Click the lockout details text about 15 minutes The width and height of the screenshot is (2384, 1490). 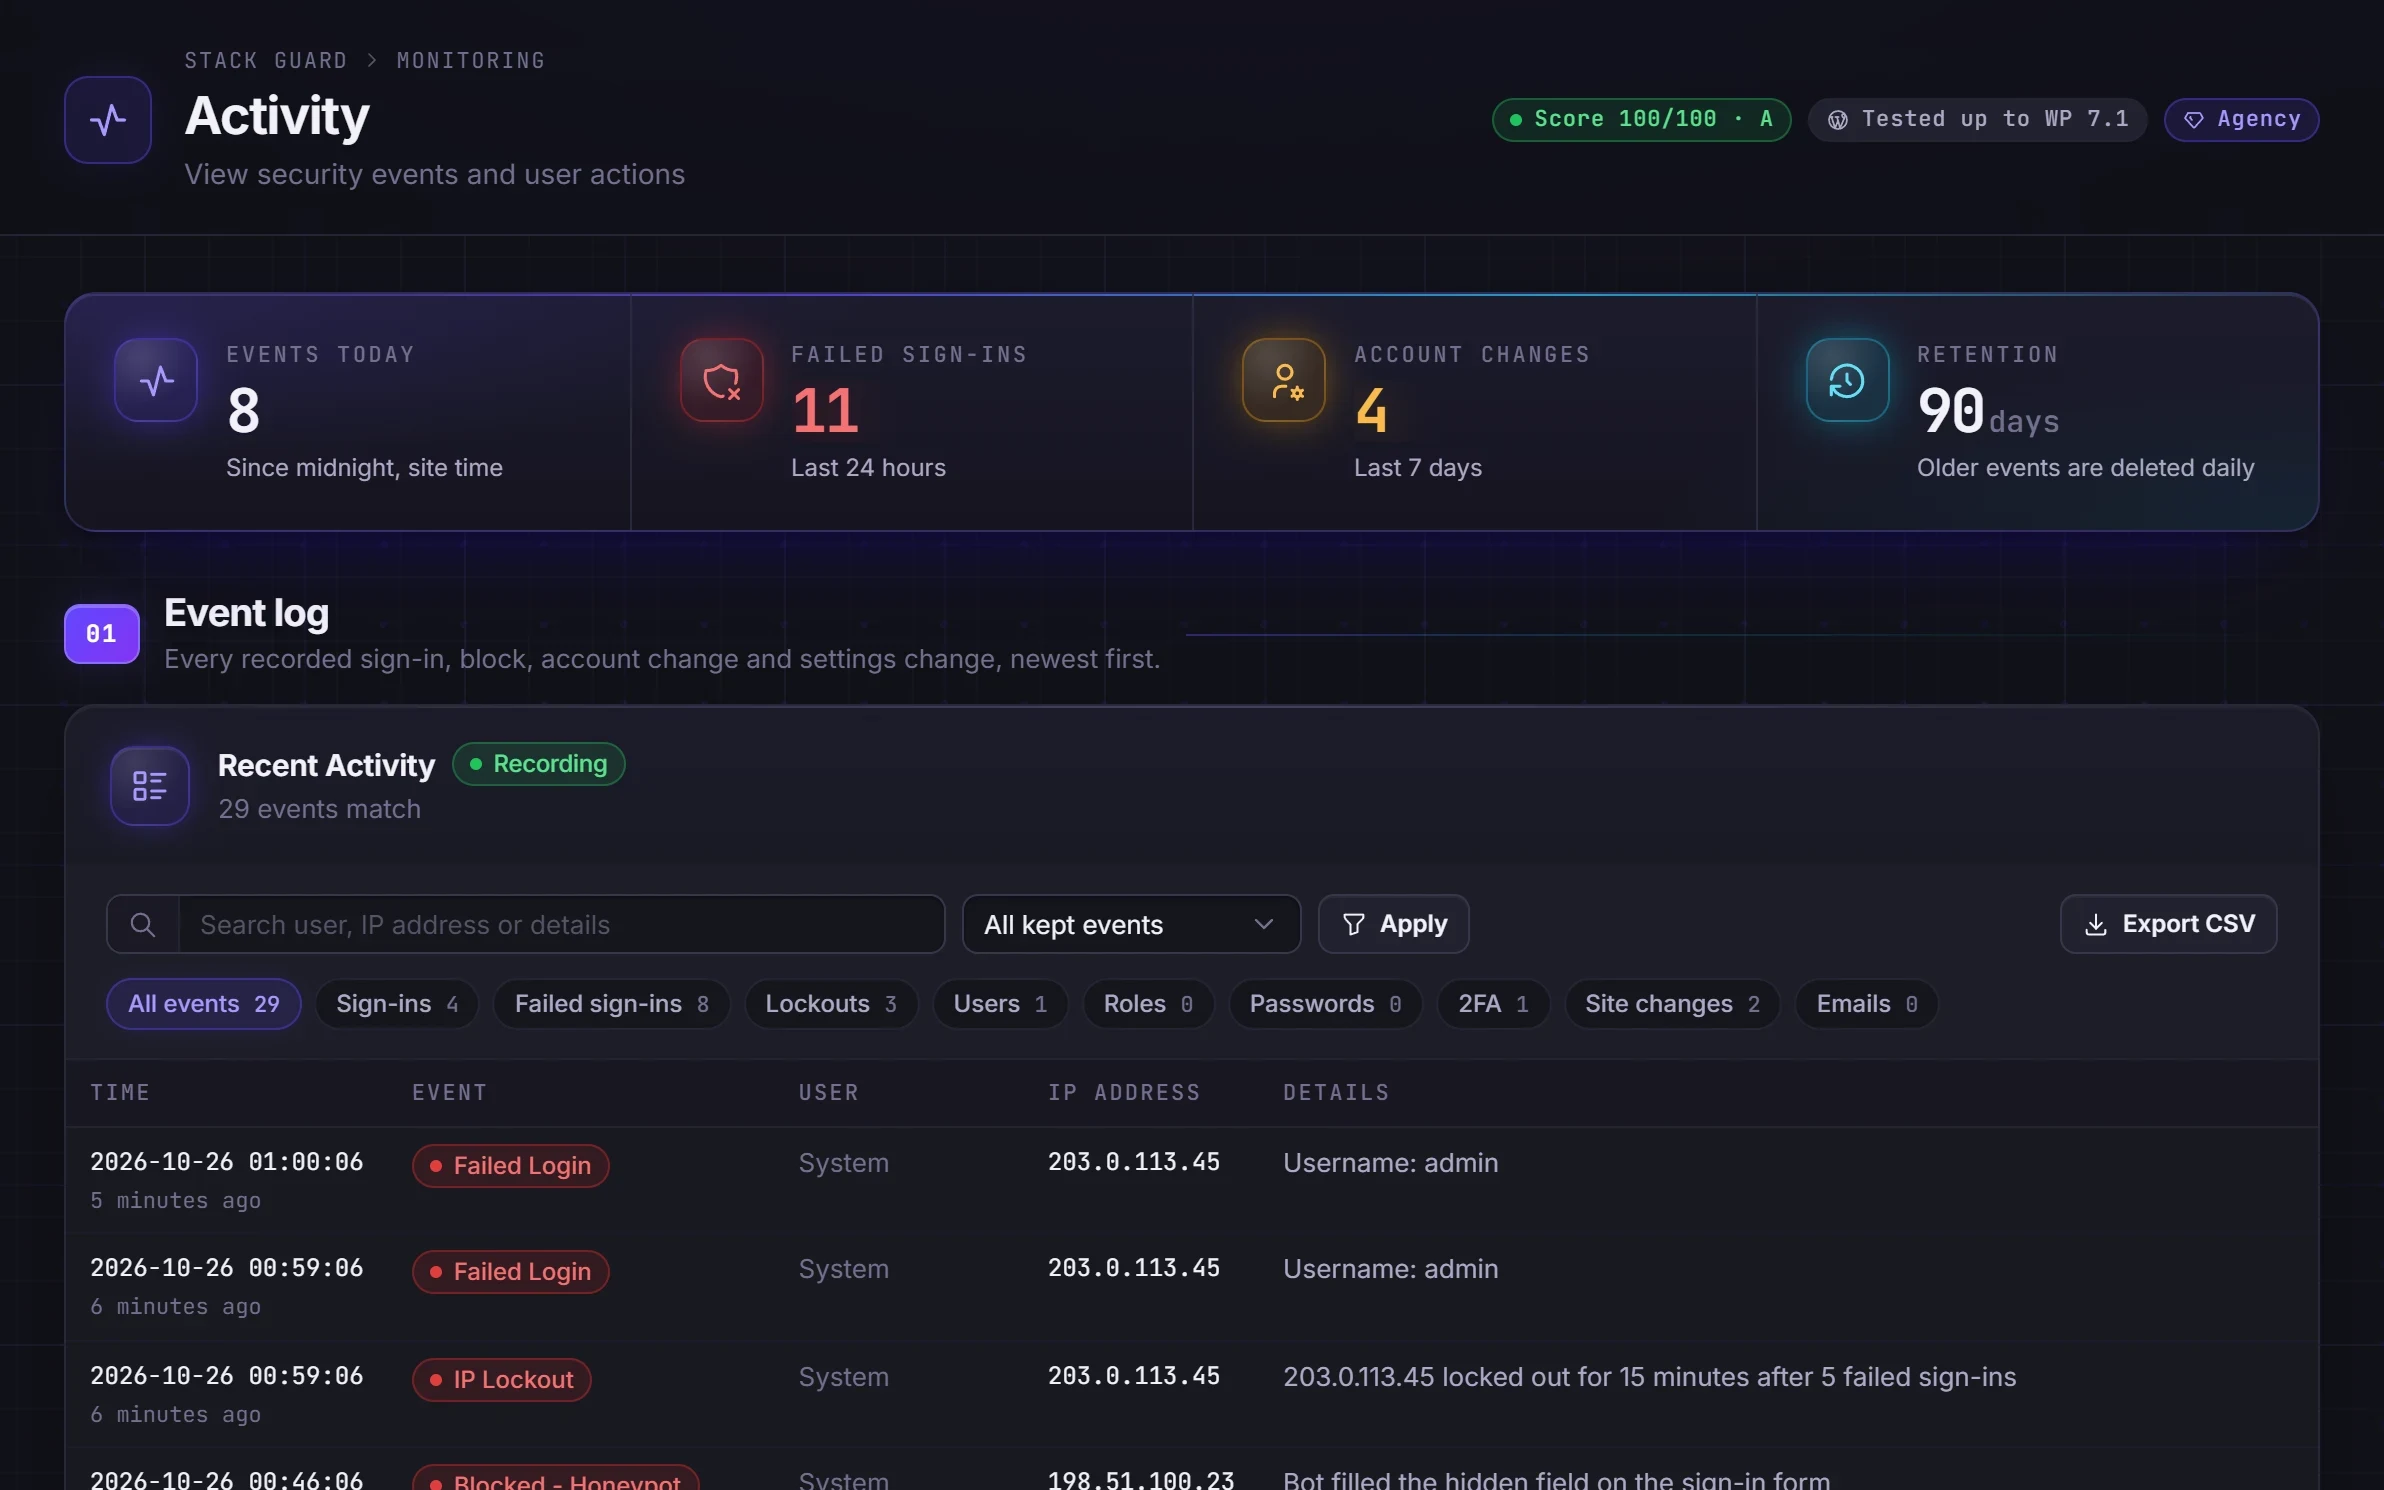1649,1377
